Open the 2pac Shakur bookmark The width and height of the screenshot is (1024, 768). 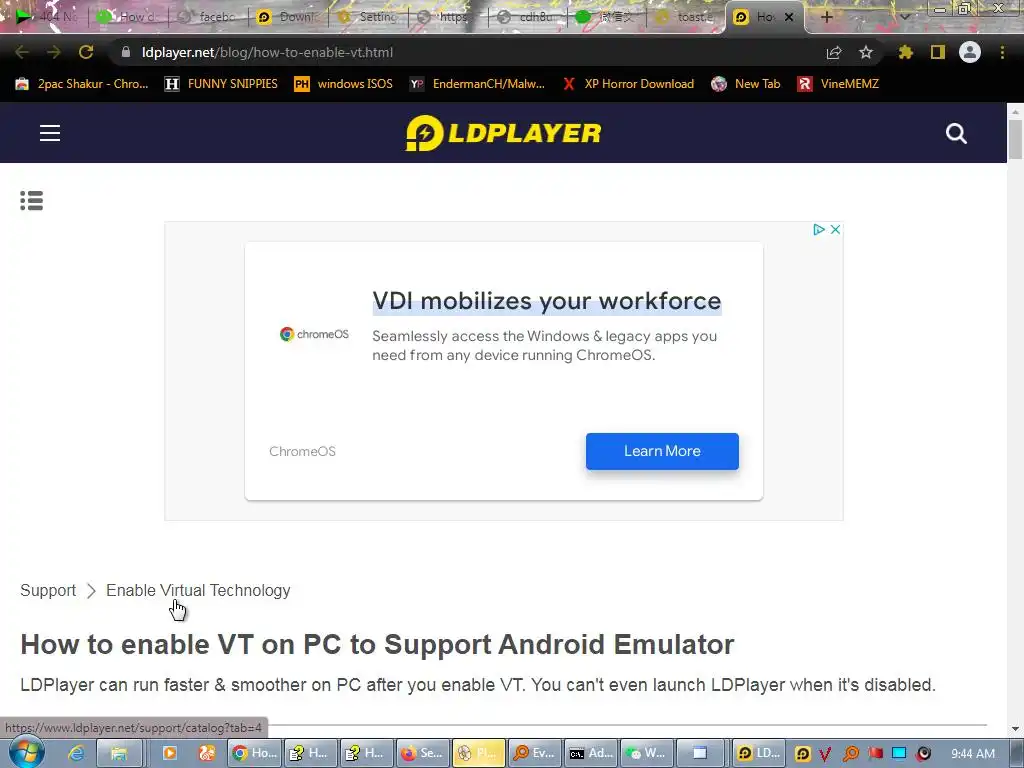point(82,84)
